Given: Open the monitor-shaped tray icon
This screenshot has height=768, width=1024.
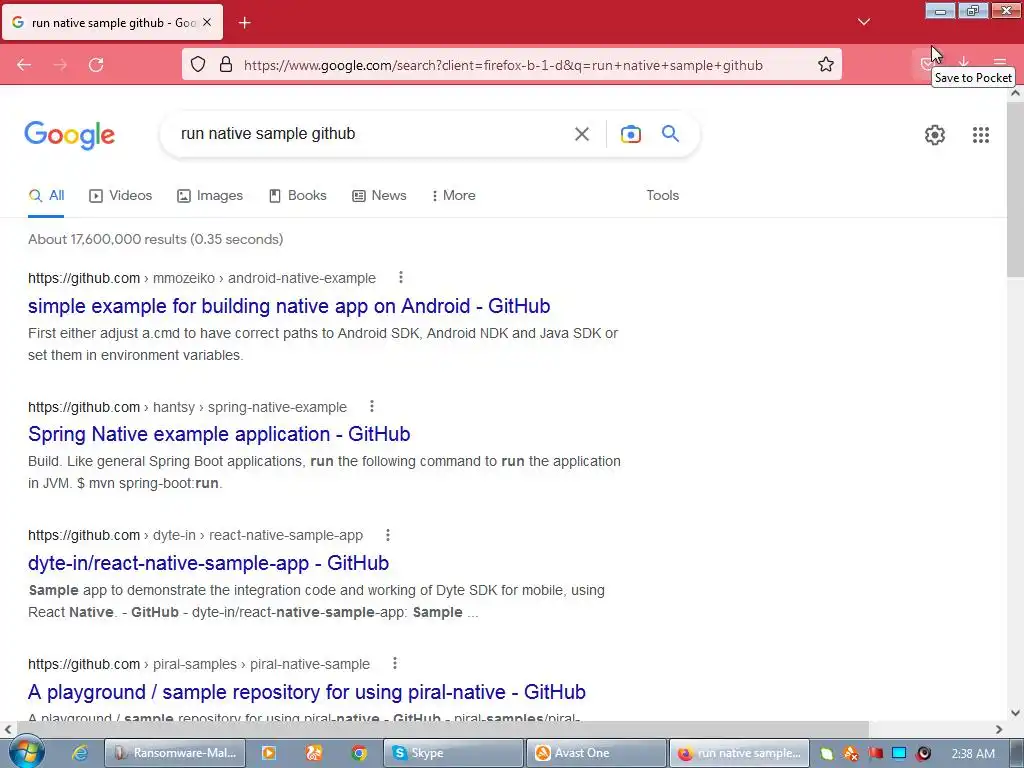Looking at the screenshot, I should click(899, 754).
